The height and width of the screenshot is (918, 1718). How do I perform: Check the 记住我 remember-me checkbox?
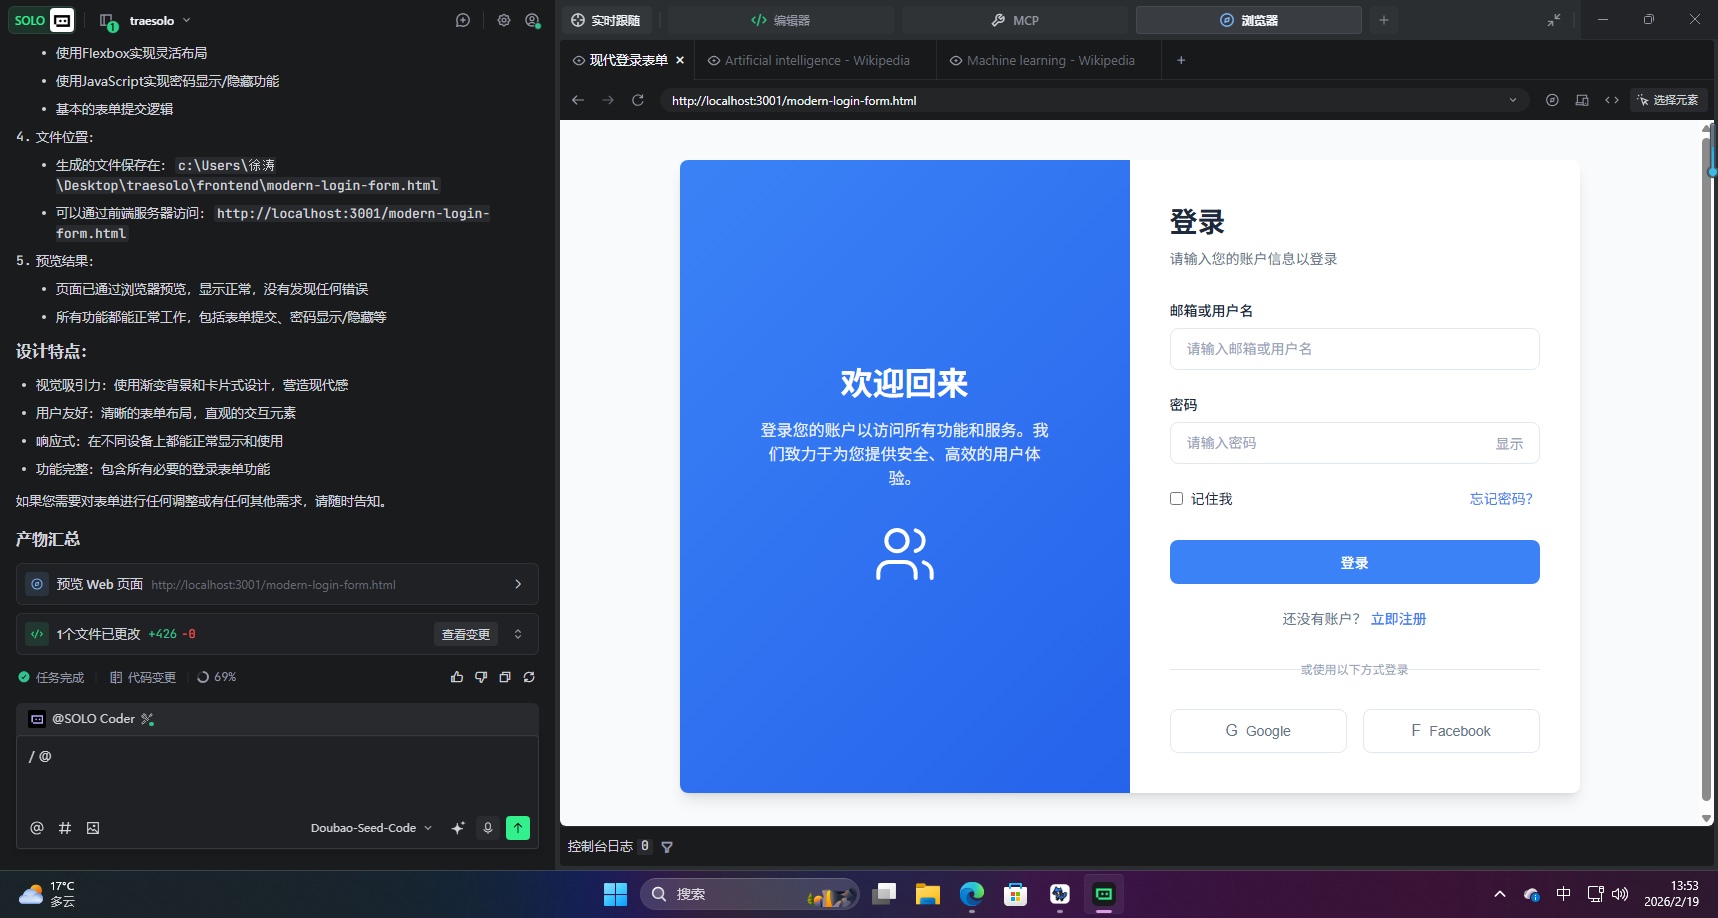click(1176, 498)
